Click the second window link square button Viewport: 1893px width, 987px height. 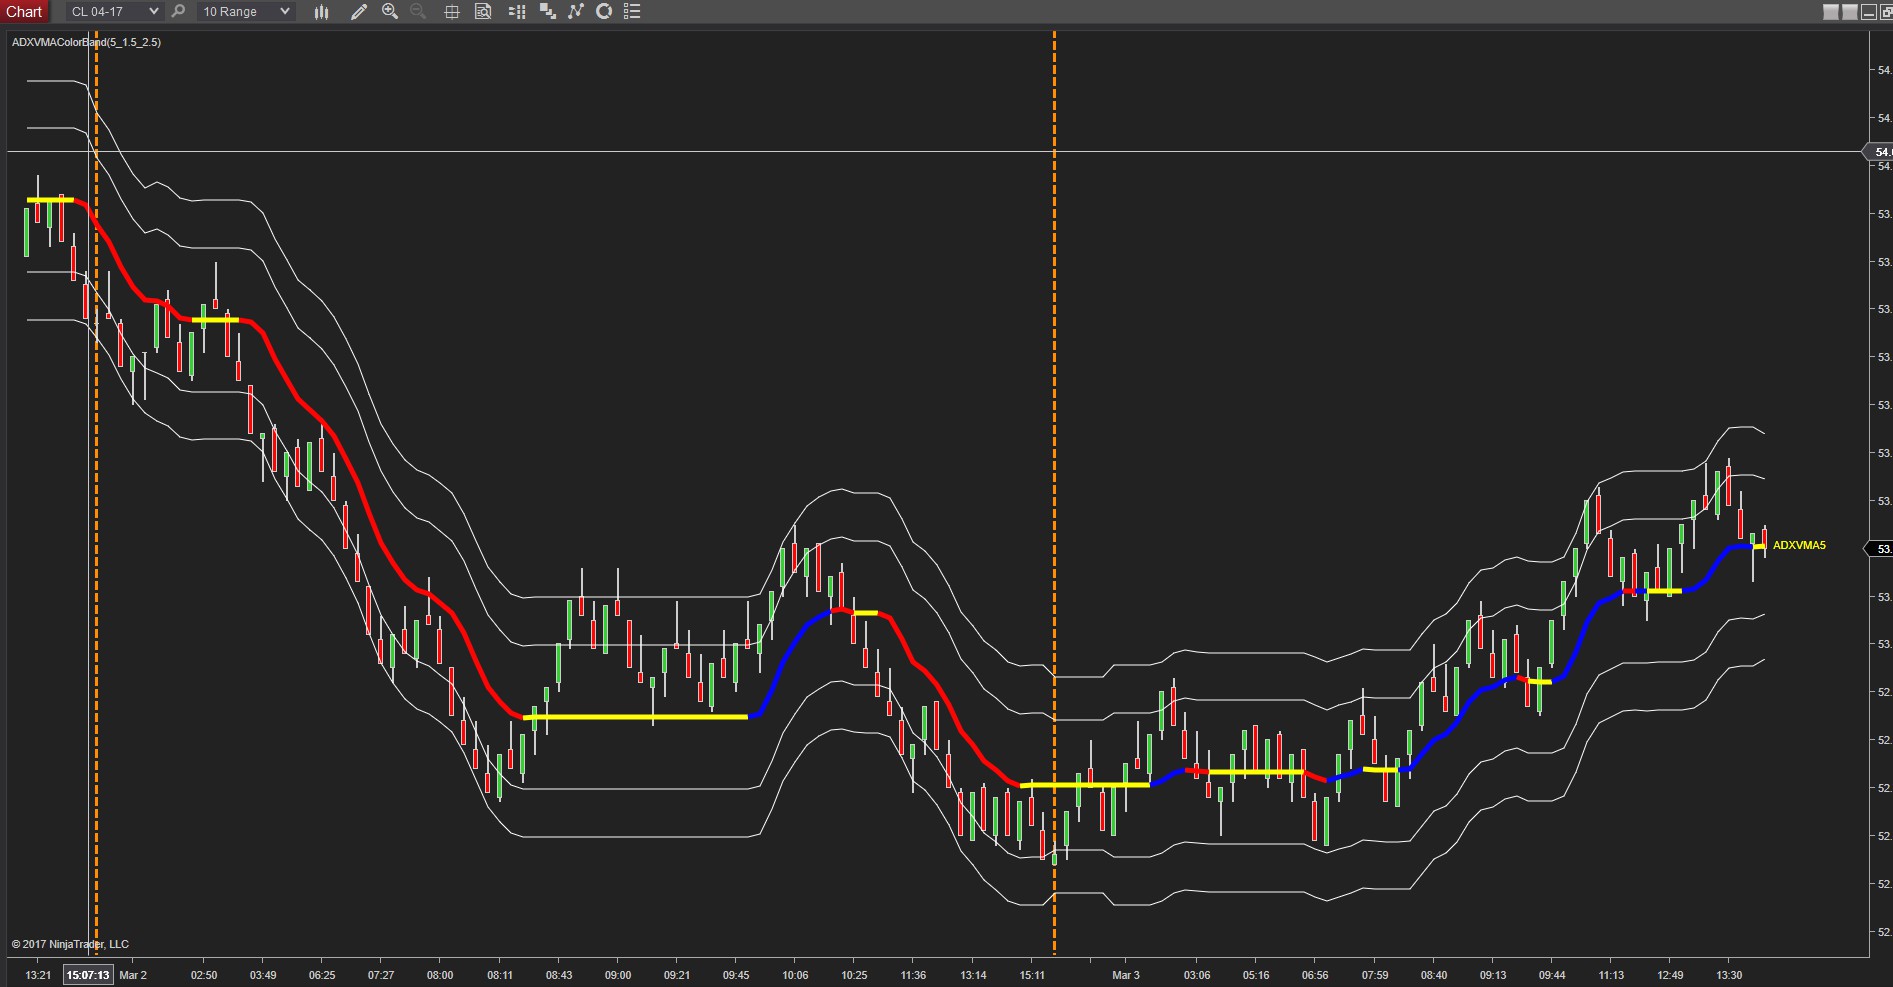[1850, 12]
